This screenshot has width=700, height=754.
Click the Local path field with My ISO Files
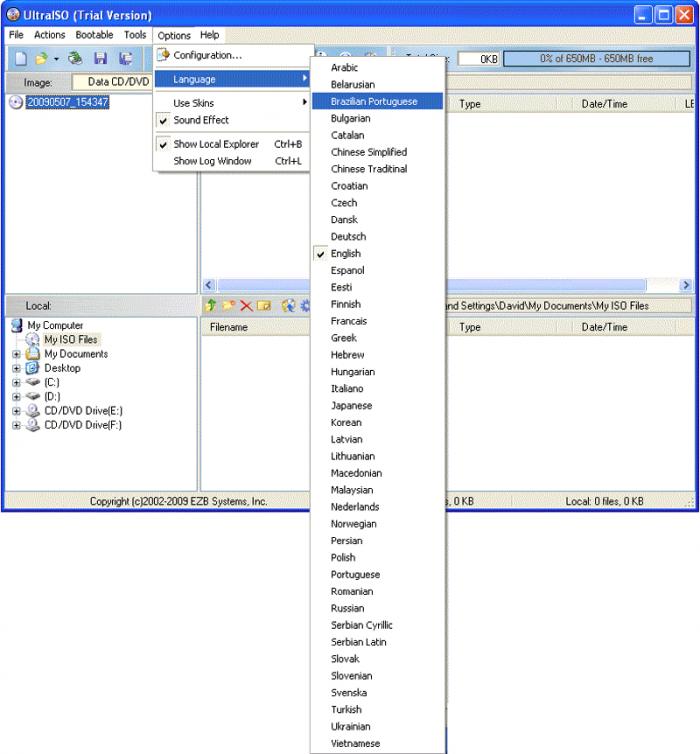568,306
